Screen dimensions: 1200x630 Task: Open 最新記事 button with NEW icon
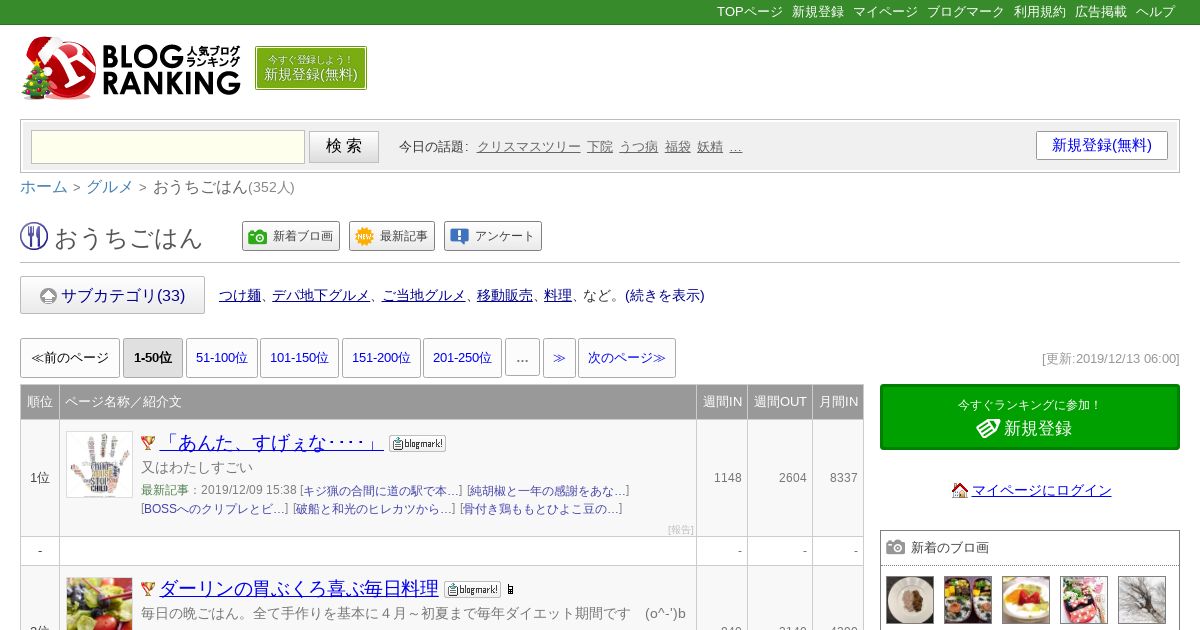point(392,236)
